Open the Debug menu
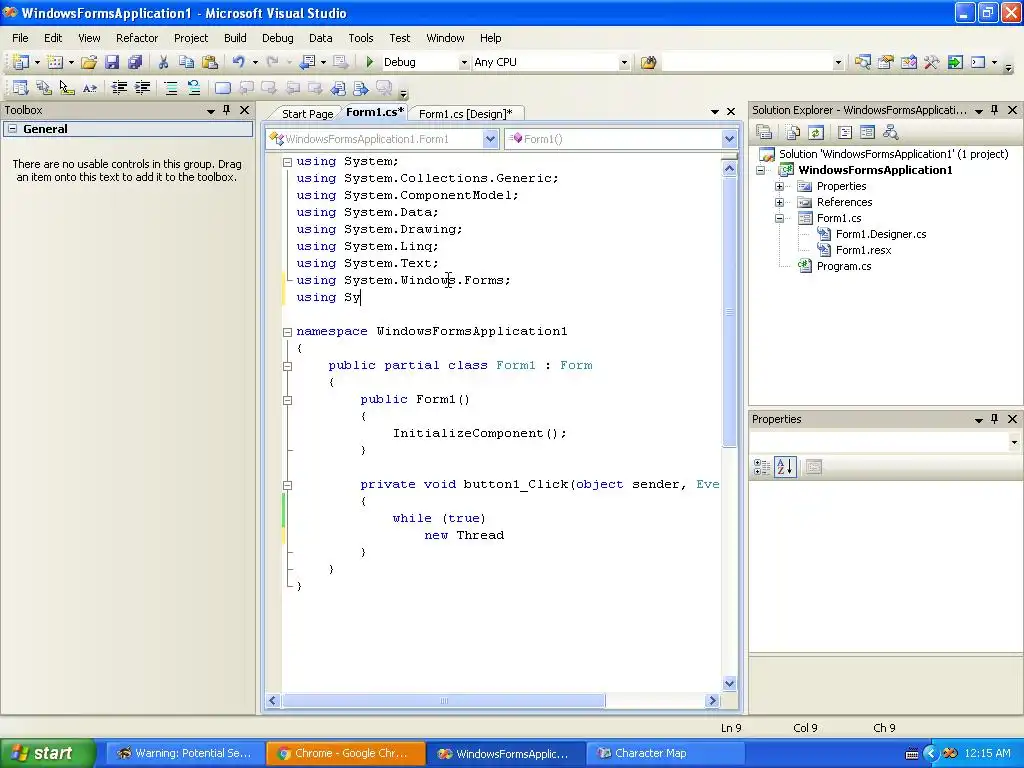The height and width of the screenshot is (768, 1024). (278, 38)
